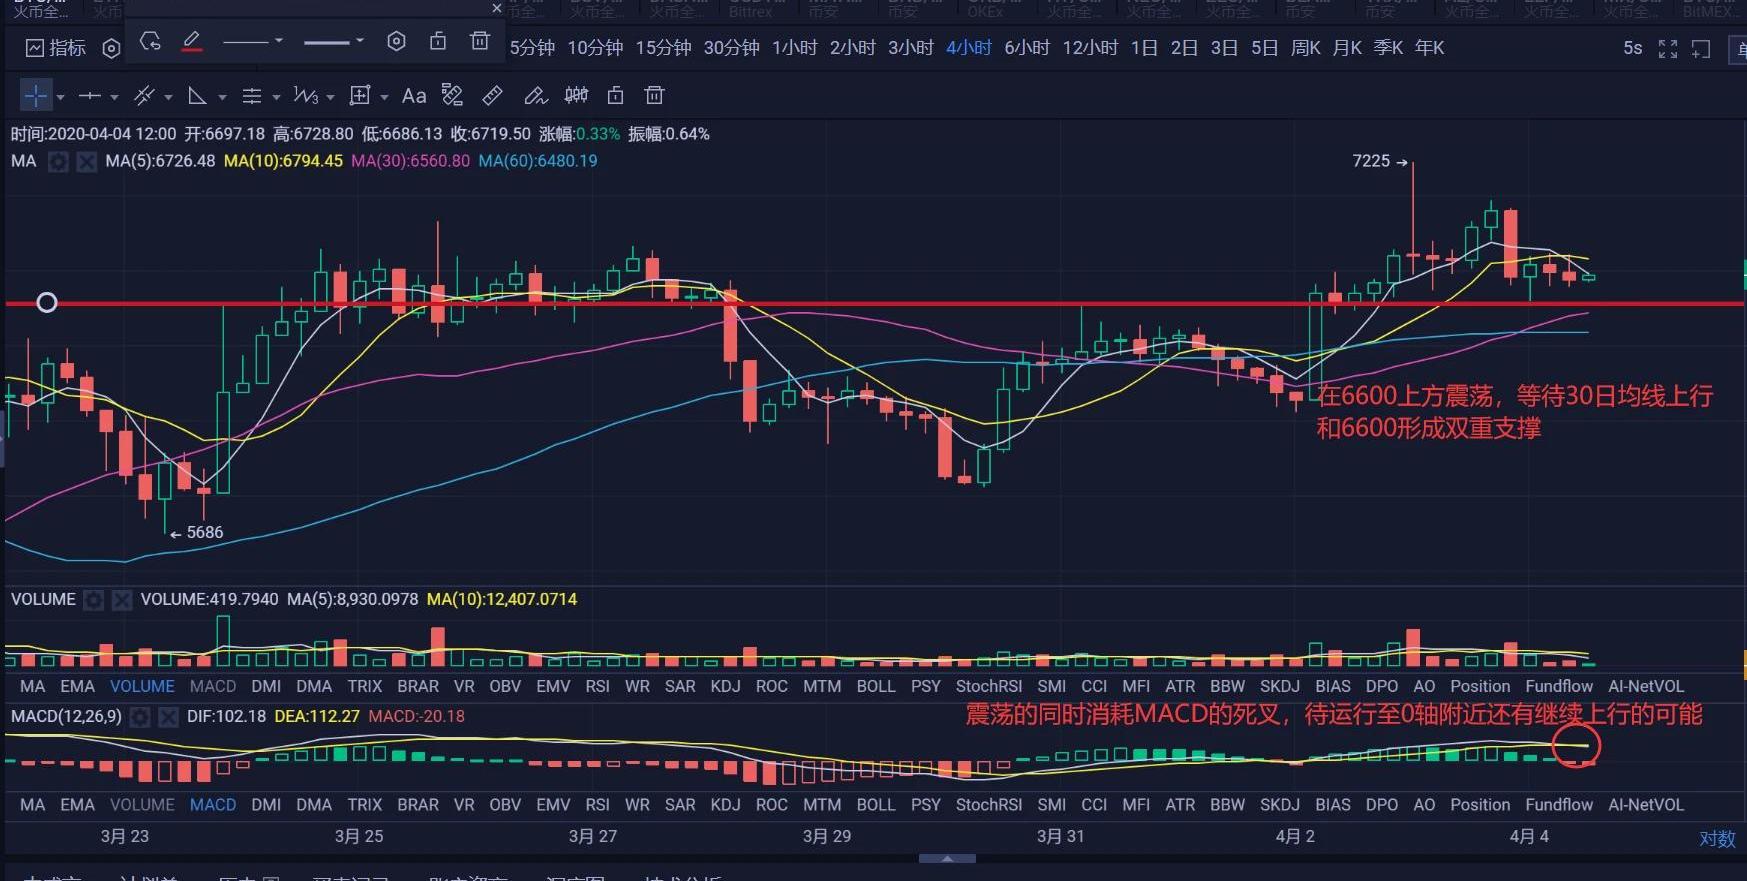Image resolution: width=1747 pixels, height=881 pixels.
Task: Enter fullscreen chart mode
Action: 1667,48
